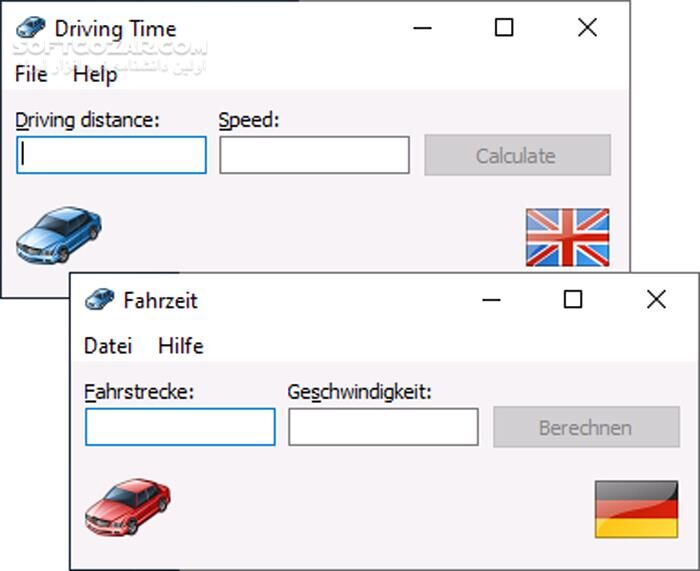
Task: Click the blue car image
Action: tap(58, 235)
